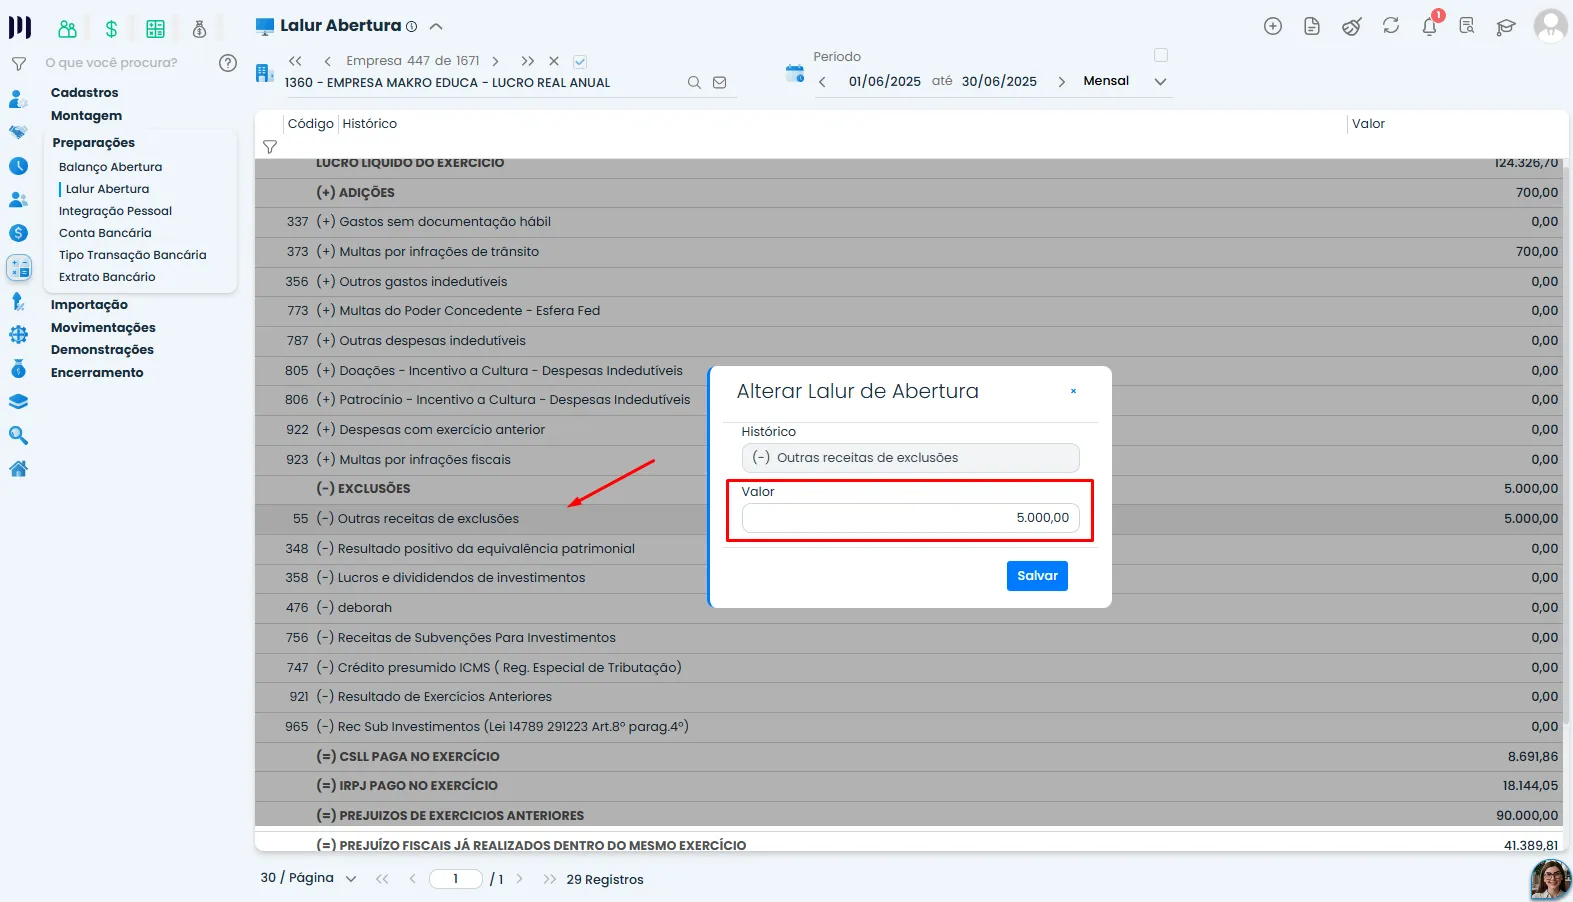Collapse the Lalur Abertura title chevron
Viewport: 1573px width, 902px height.
436,27
